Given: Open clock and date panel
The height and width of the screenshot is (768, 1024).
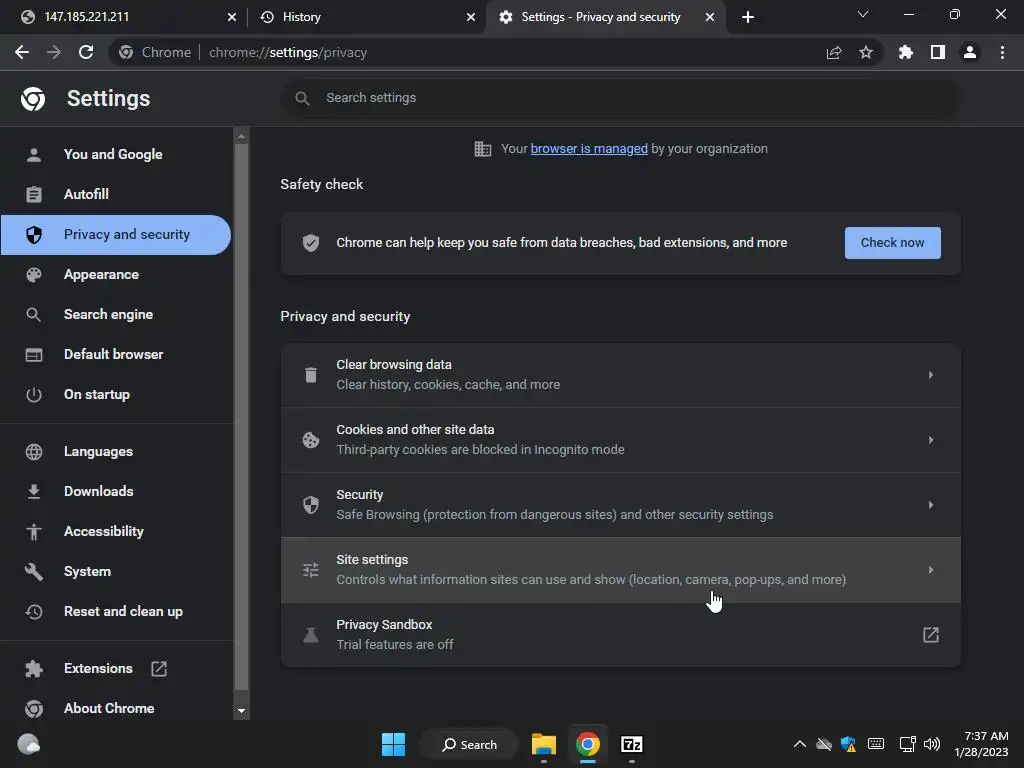Looking at the screenshot, I should point(981,744).
